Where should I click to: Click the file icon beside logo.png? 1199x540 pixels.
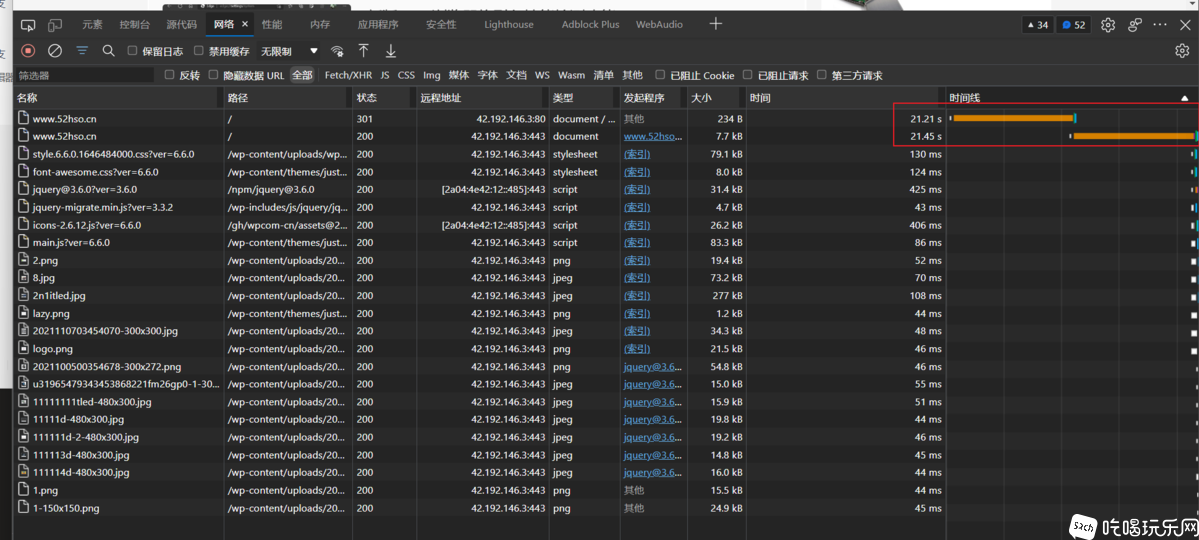[x=23, y=349]
